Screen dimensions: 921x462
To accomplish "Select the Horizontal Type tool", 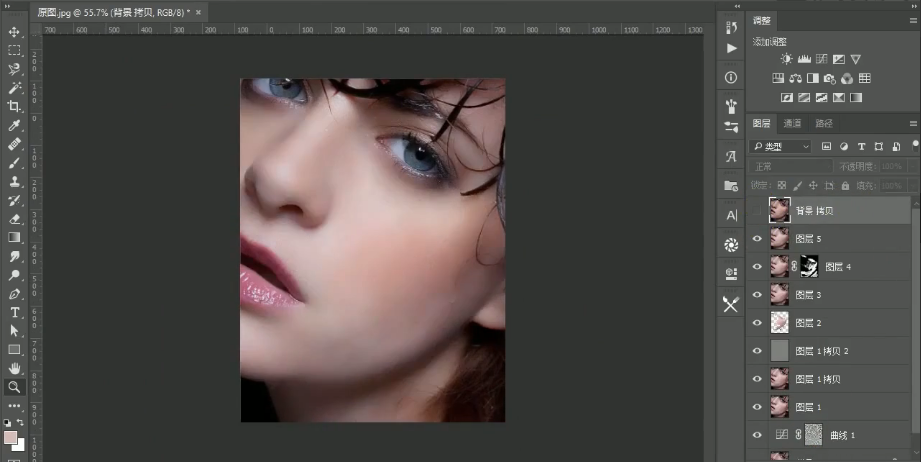I will pyautogui.click(x=14, y=312).
